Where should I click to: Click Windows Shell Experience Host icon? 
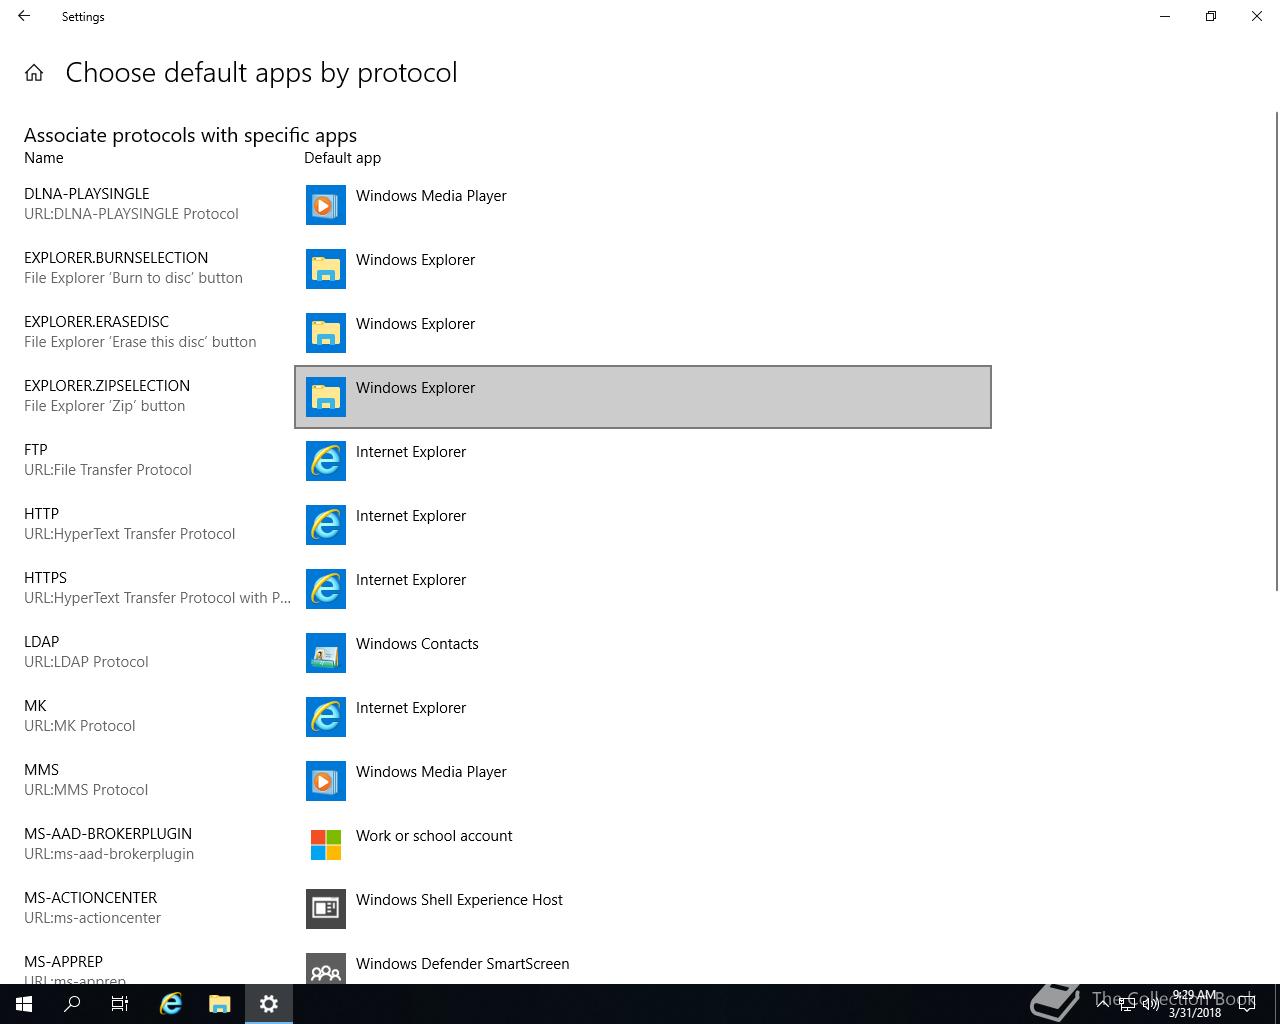326,909
